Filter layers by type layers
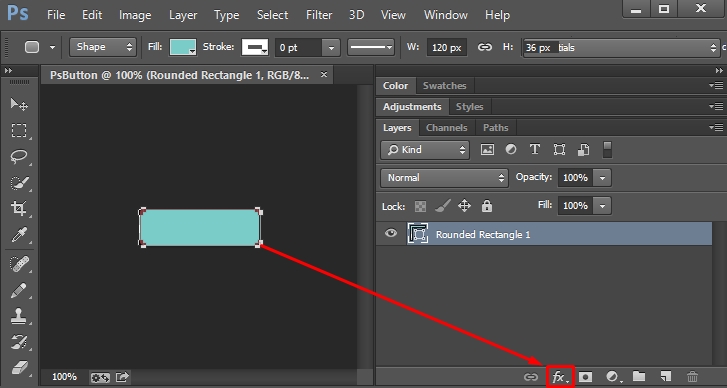 [535, 149]
